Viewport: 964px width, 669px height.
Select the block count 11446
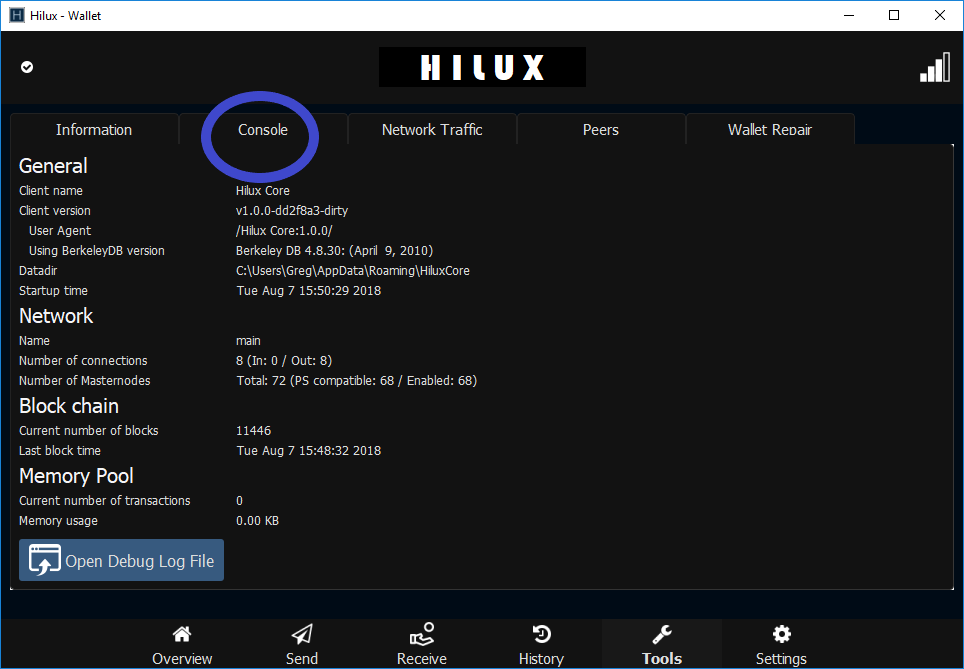coord(253,430)
